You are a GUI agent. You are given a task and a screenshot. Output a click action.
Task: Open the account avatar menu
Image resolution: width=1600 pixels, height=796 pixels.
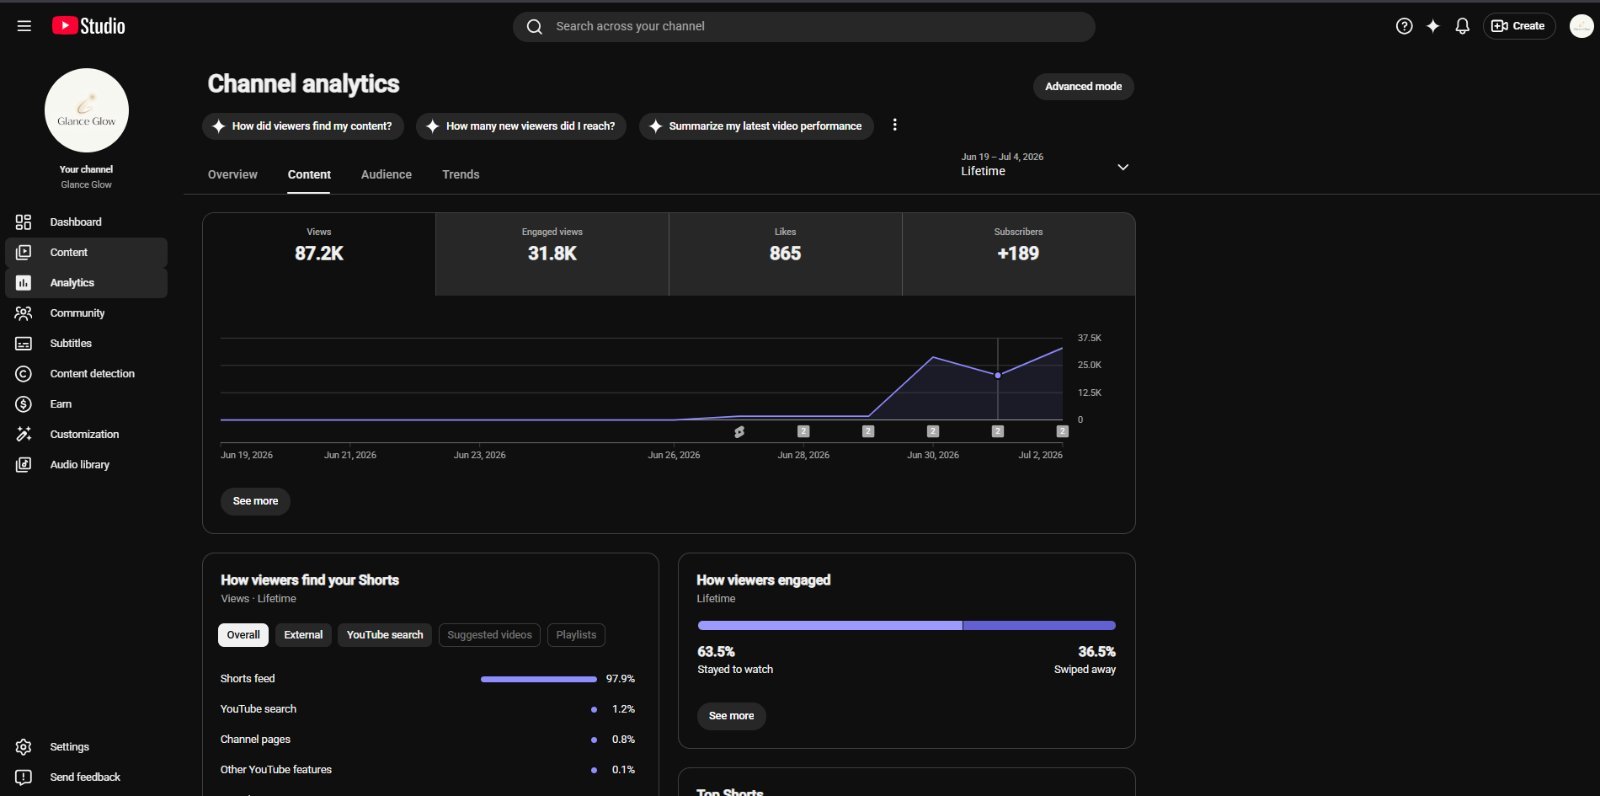[1582, 26]
